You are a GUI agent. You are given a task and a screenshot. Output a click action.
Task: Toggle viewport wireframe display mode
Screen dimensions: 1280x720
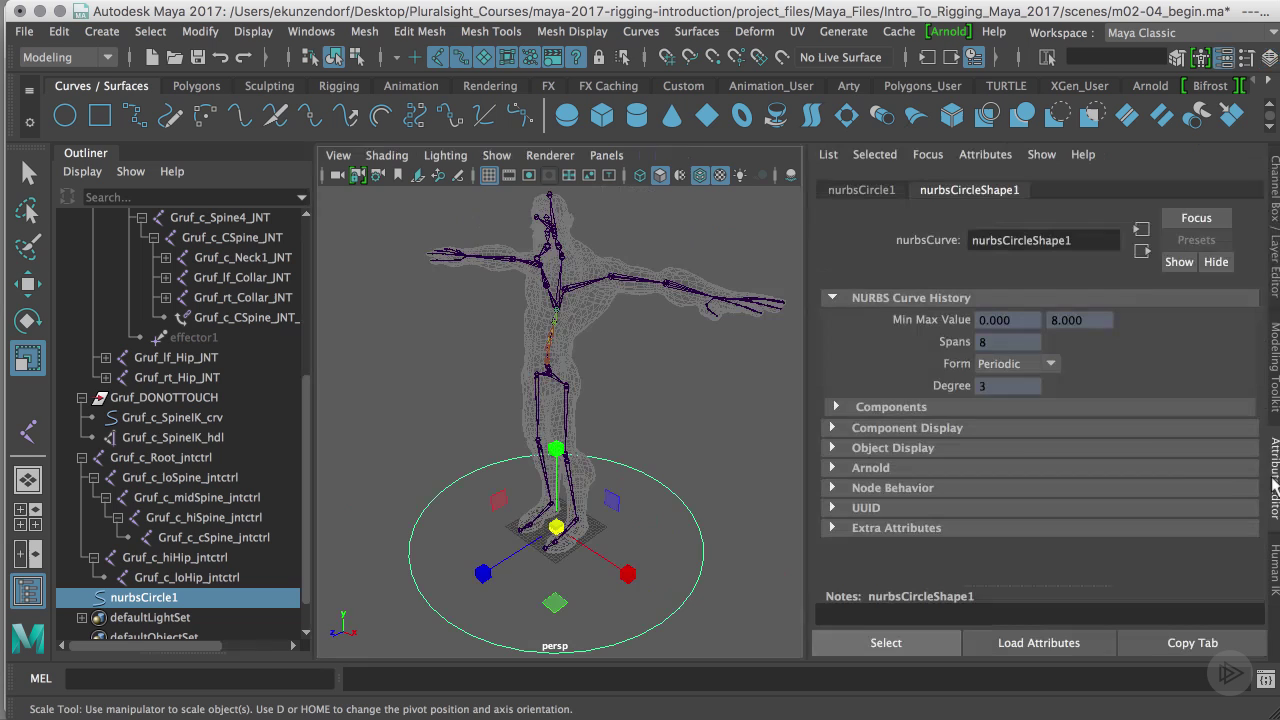(x=640, y=176)
